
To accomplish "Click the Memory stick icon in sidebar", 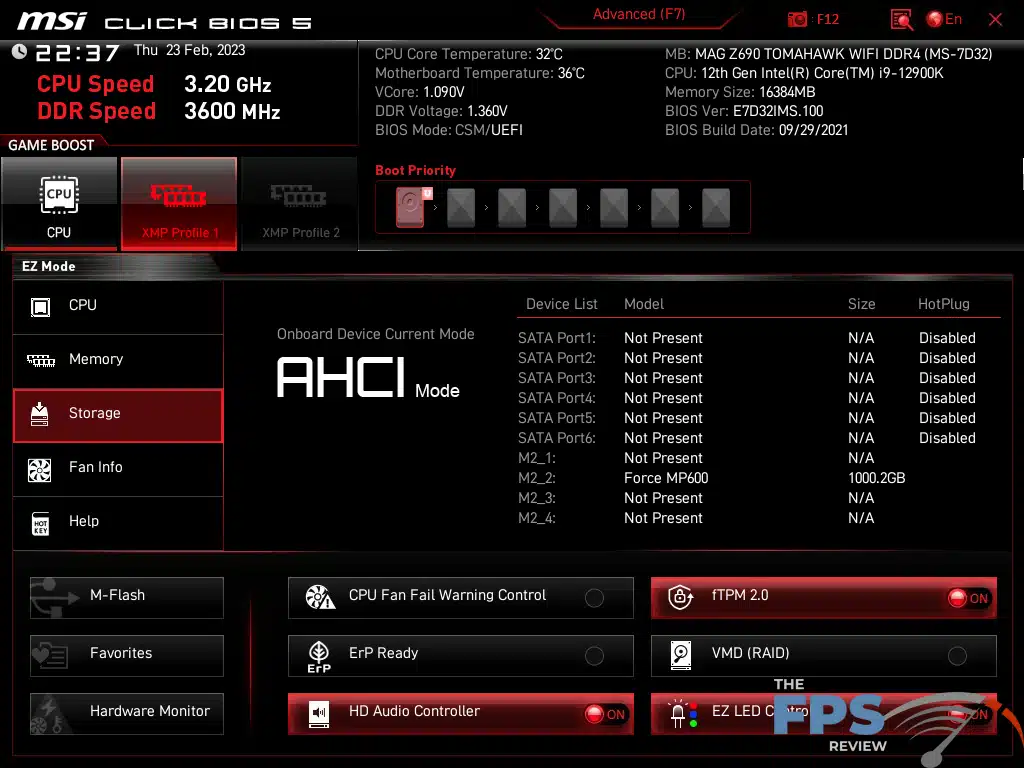I will click(40, 360).
